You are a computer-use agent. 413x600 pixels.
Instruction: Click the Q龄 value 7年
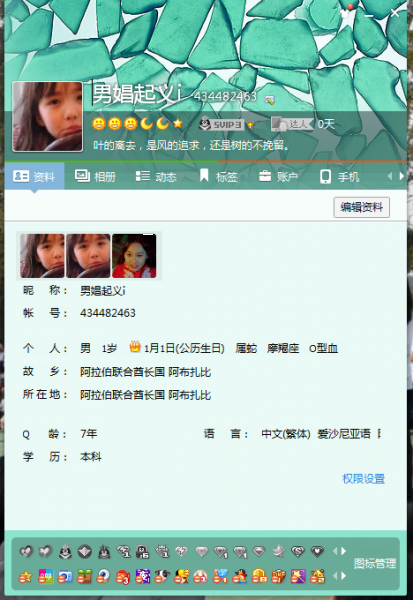pyautogui.click(x=88, y=434)
